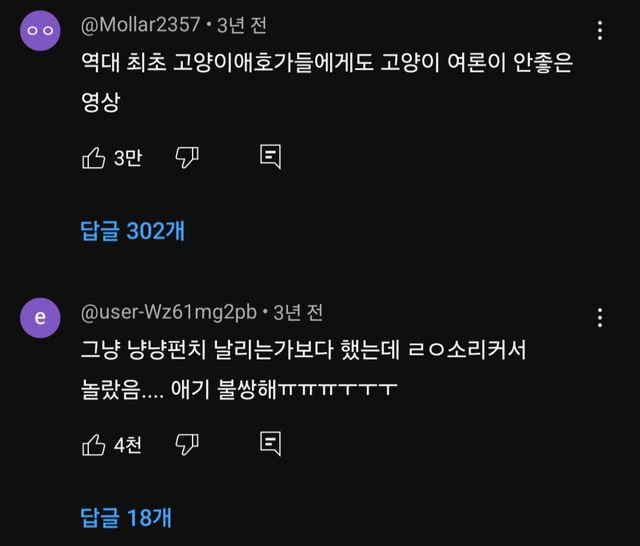The image size is (640, 546).
Task: Like the comment by @Mollar2357
Action: point(93,157)
